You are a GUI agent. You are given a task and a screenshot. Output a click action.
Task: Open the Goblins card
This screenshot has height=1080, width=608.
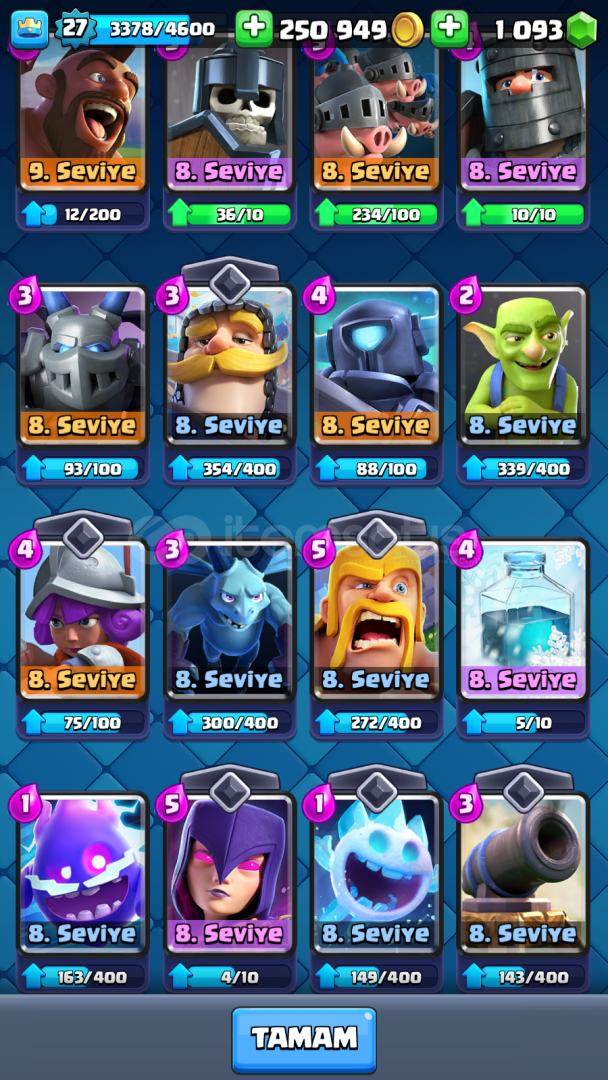coord(524,364)
